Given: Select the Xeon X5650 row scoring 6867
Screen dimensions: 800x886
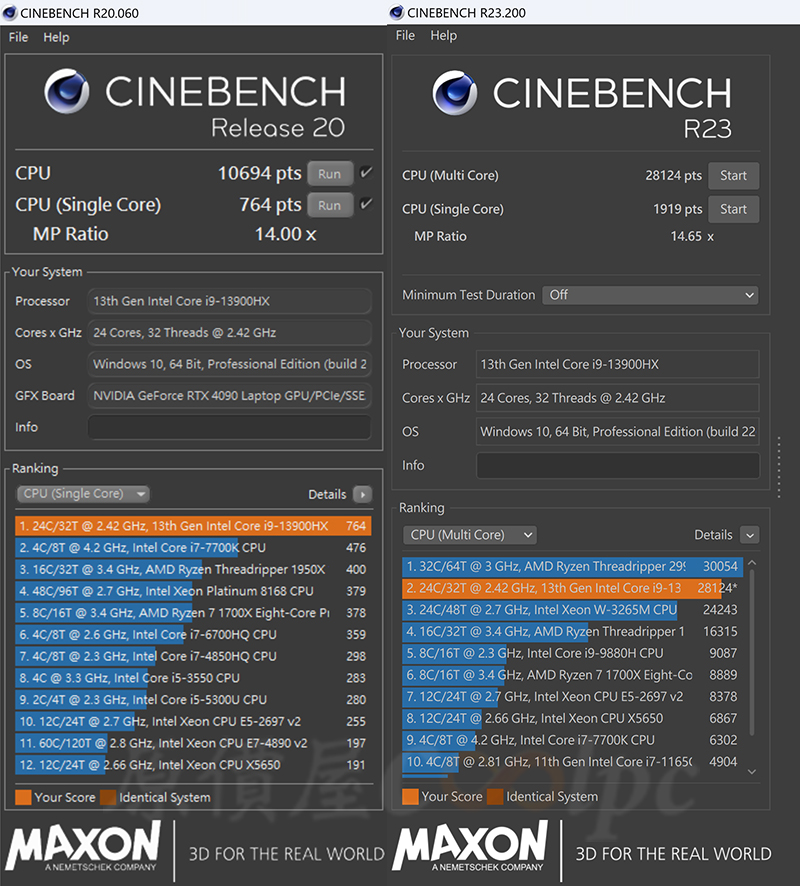Looking at the screenshot, I should click(x=572, y=718).
